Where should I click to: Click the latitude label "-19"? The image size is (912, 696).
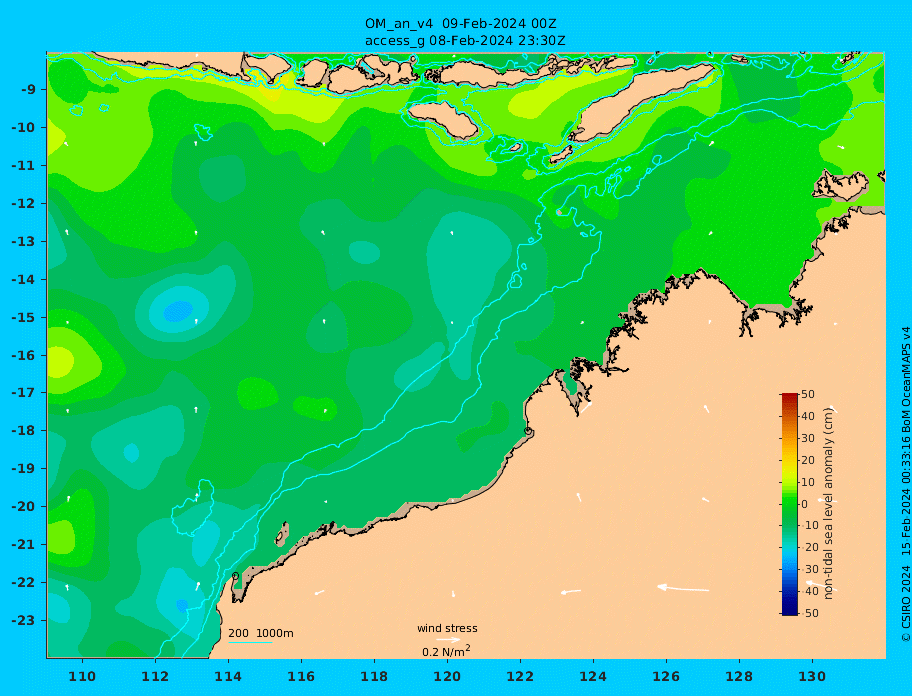[x=23, y=469]
